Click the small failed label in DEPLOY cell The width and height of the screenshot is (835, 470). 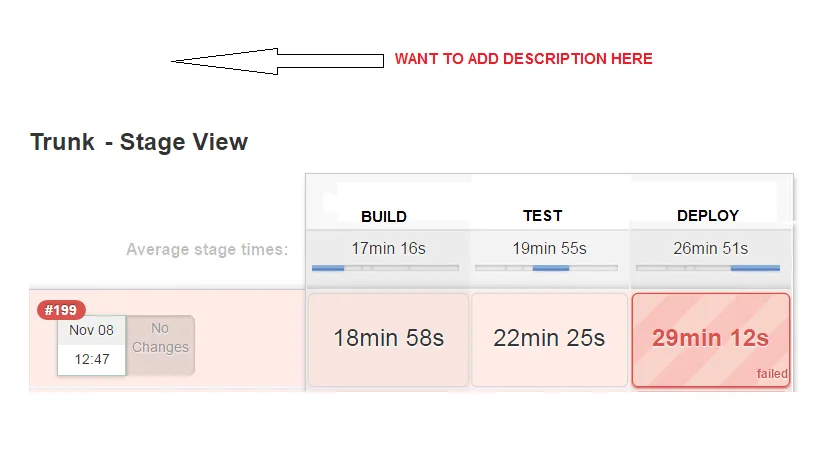[772, 374]
